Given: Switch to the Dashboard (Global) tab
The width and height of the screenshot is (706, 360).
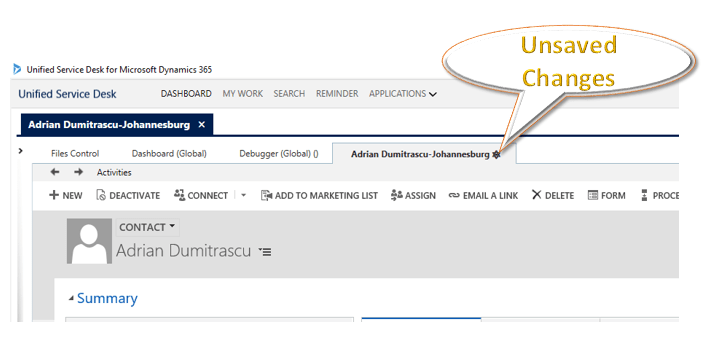Looking at the screenshot, I should pyautogui.click(x=169, y=153).
